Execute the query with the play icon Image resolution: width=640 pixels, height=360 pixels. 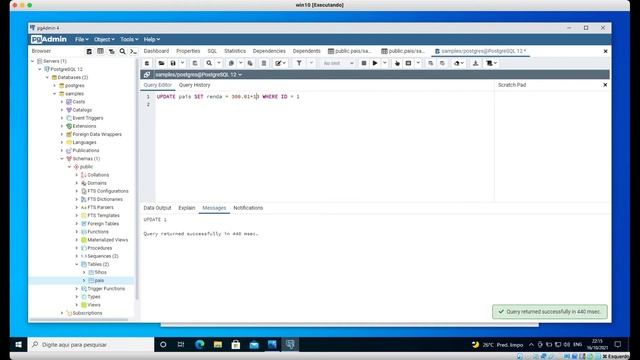[375, 63]
